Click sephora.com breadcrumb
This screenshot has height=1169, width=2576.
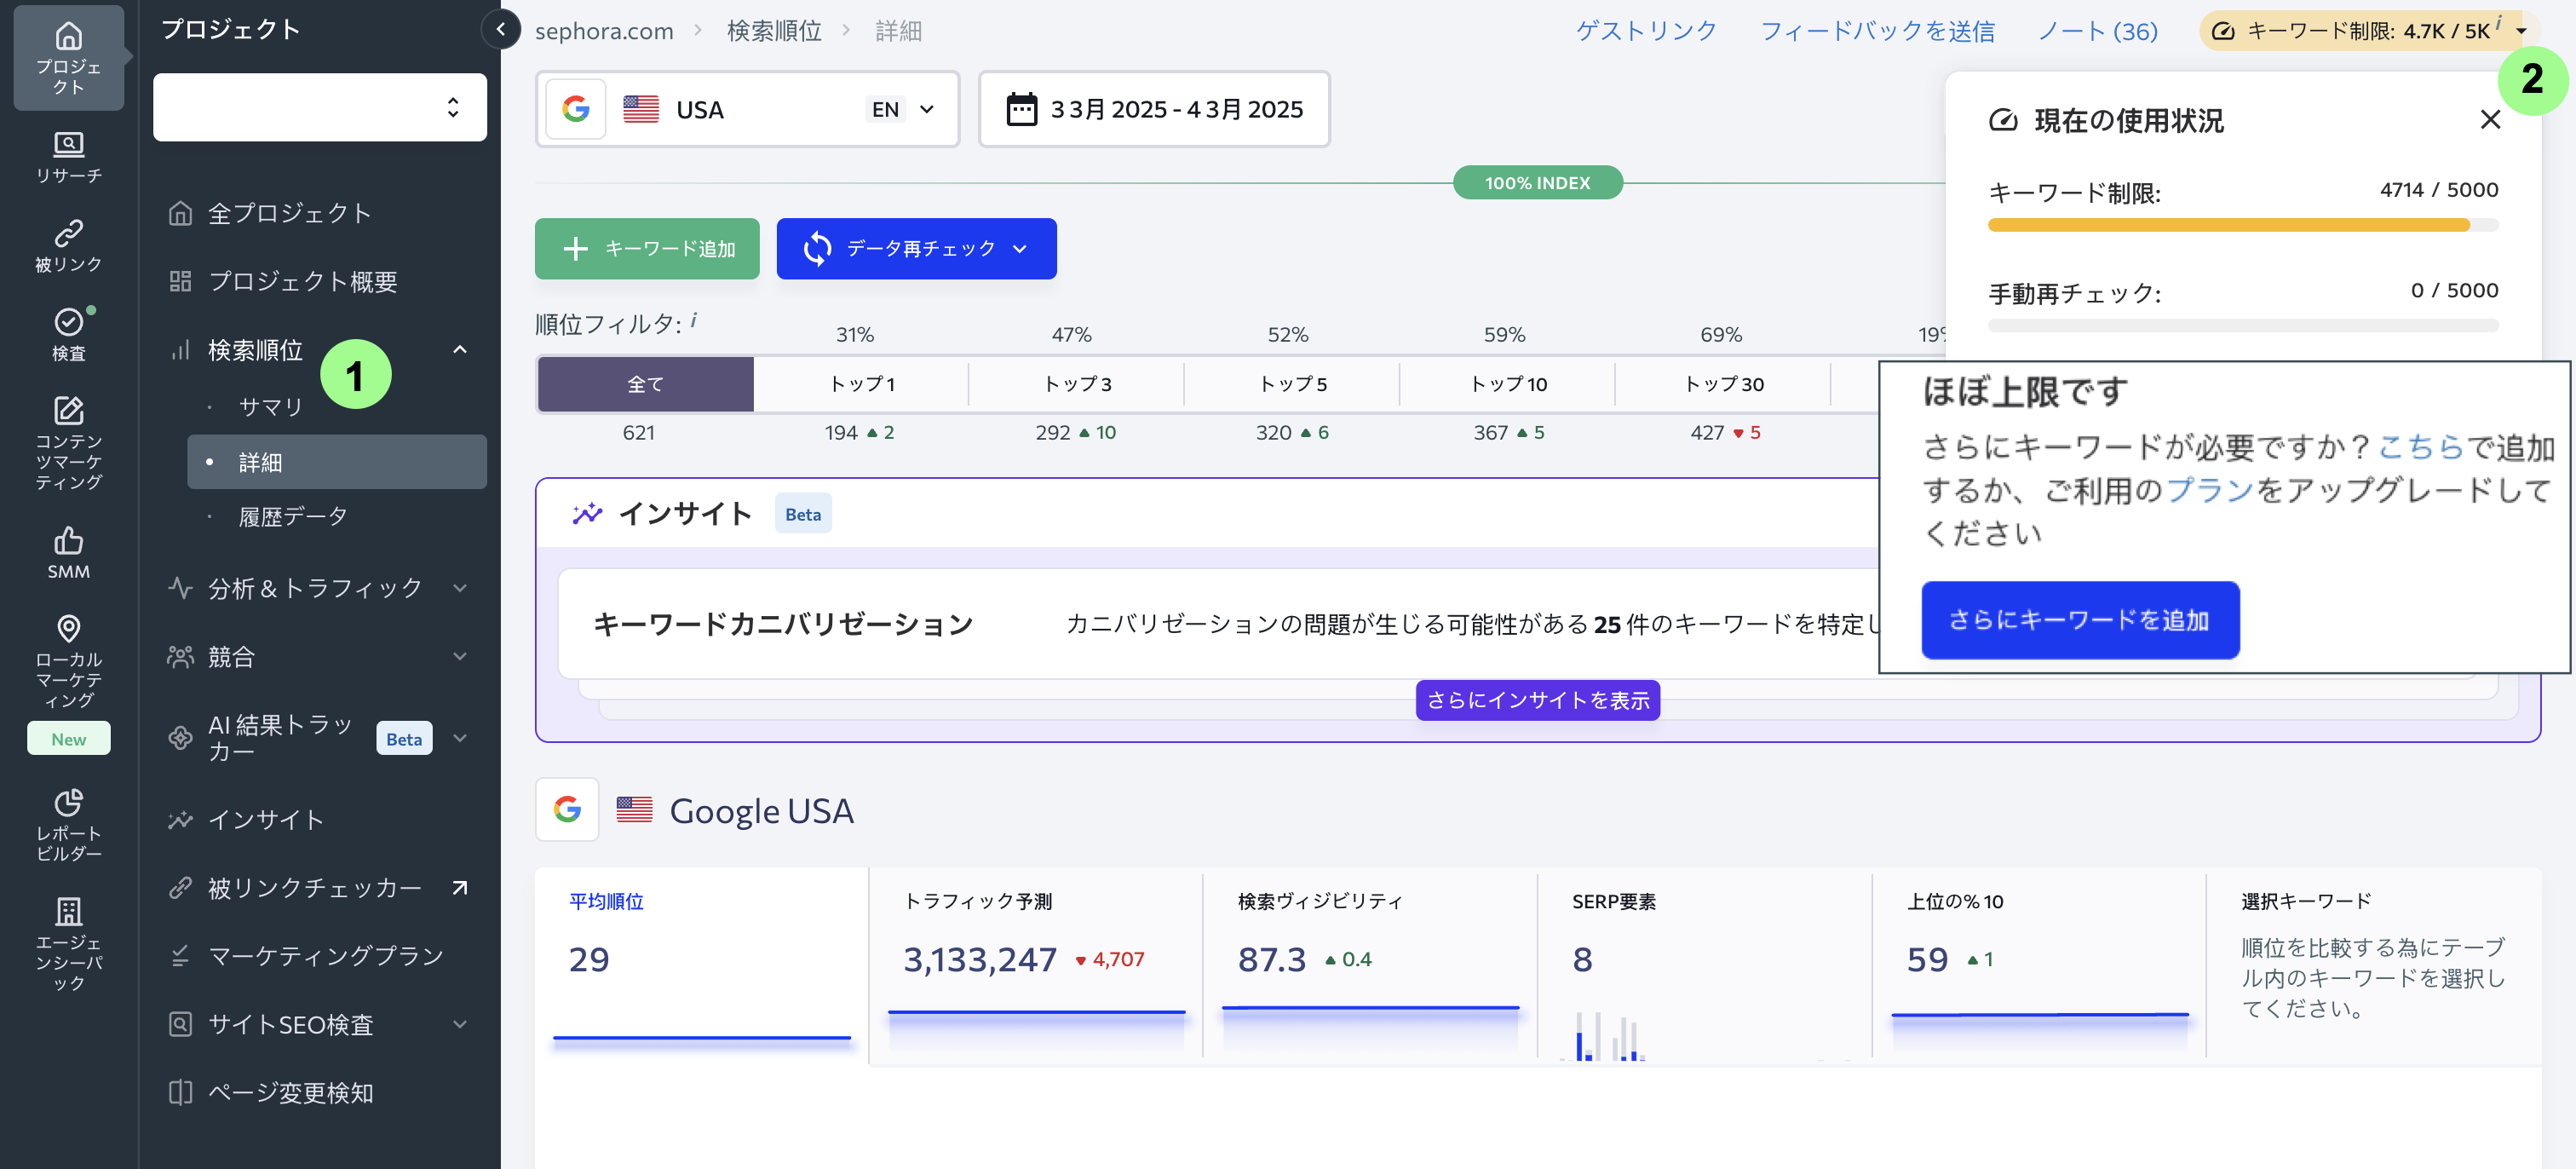click(604, 31)
